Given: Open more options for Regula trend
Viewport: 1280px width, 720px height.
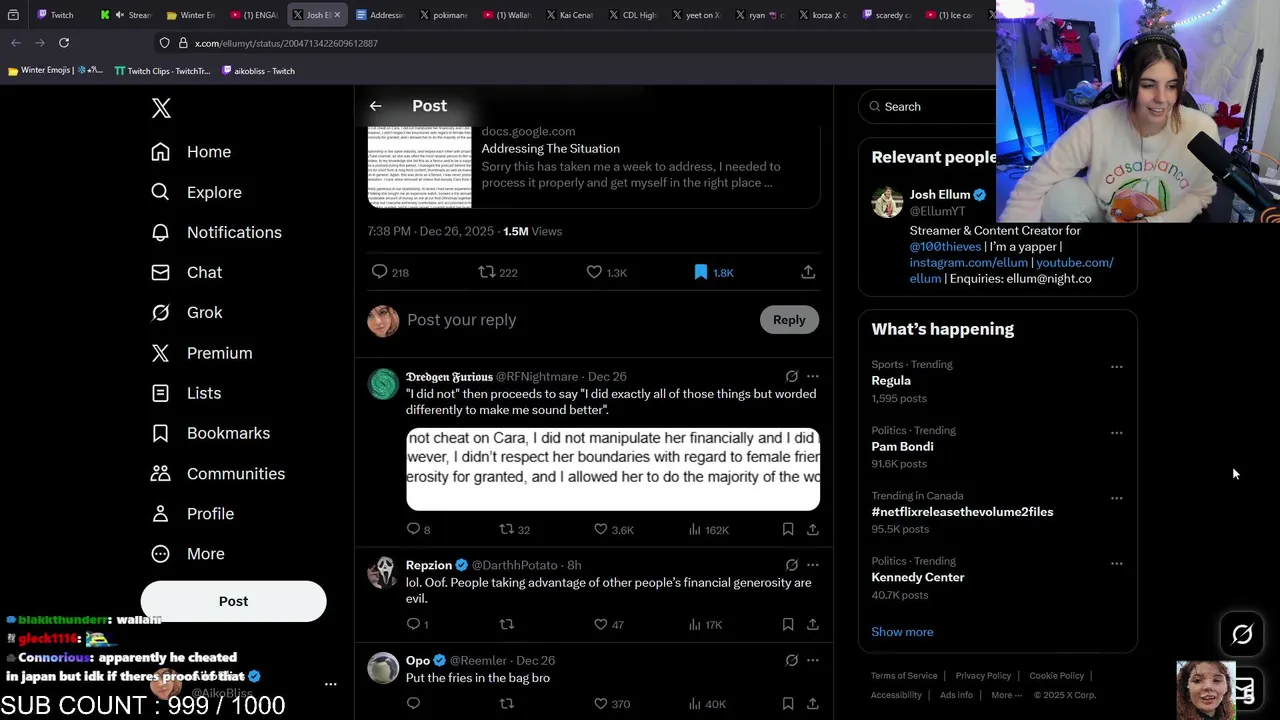Looking at the screenshot, I should point(1116,367).
